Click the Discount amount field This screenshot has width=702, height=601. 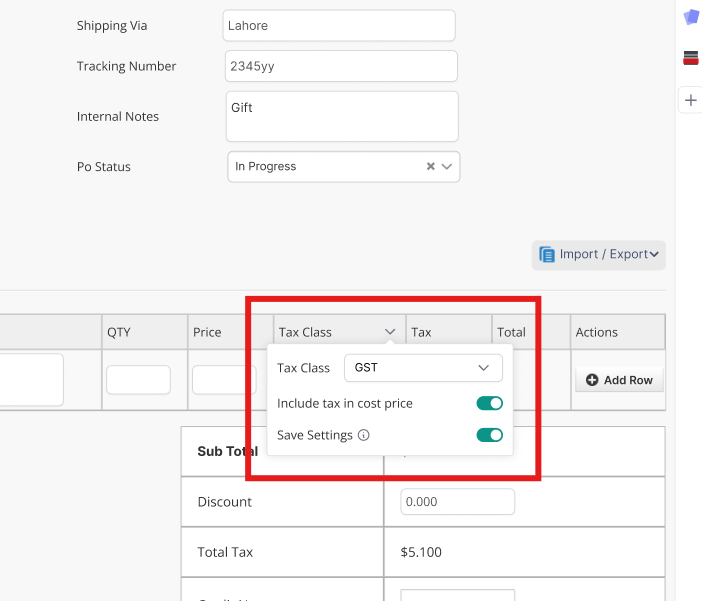(457, 502)
